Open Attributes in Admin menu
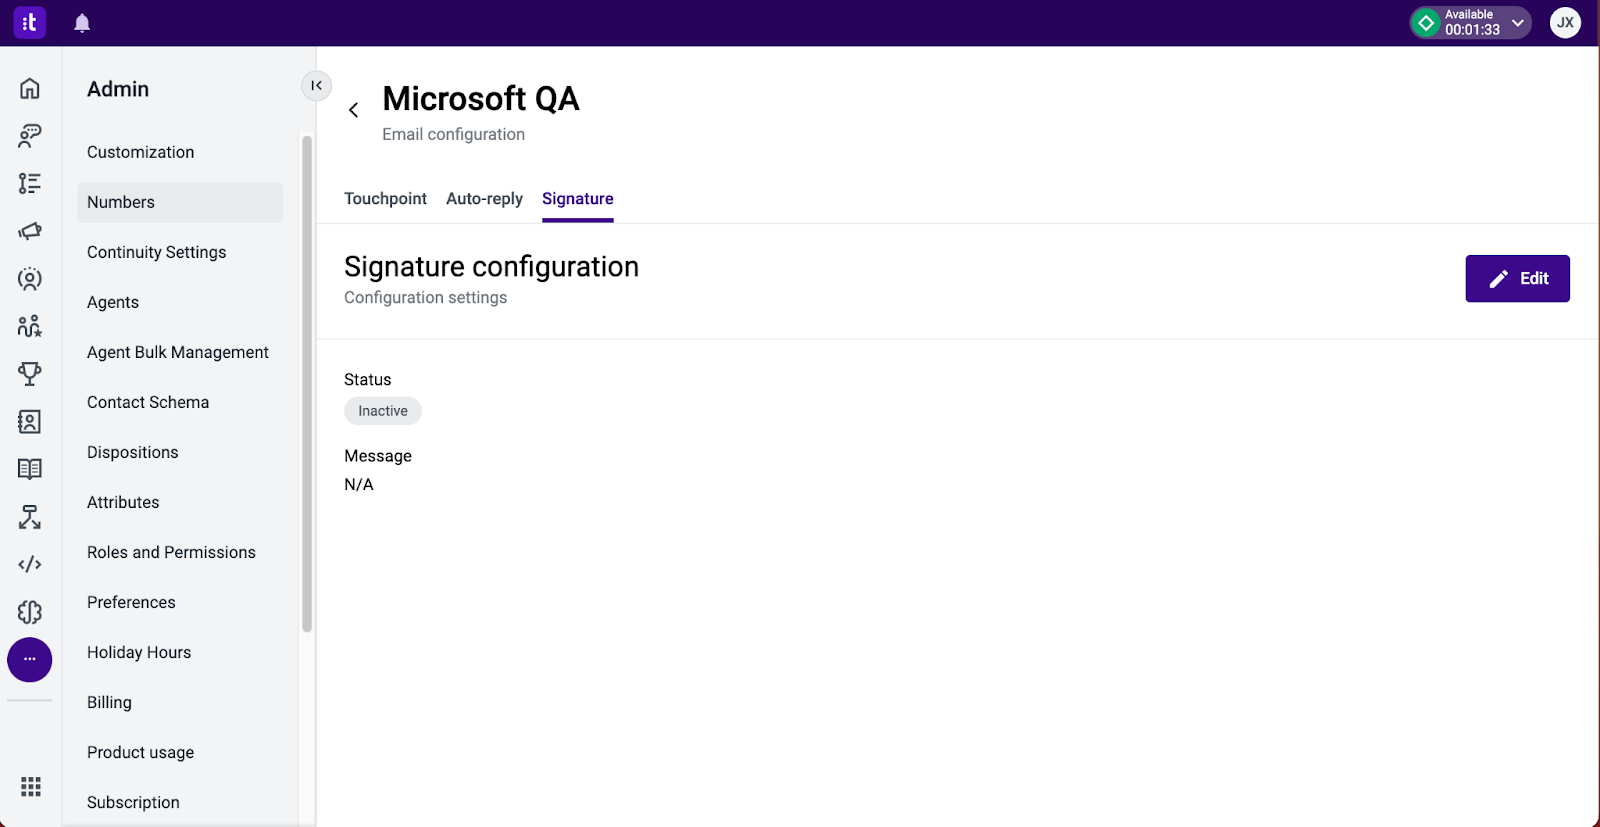The image size is (1600, 827). 180,502
